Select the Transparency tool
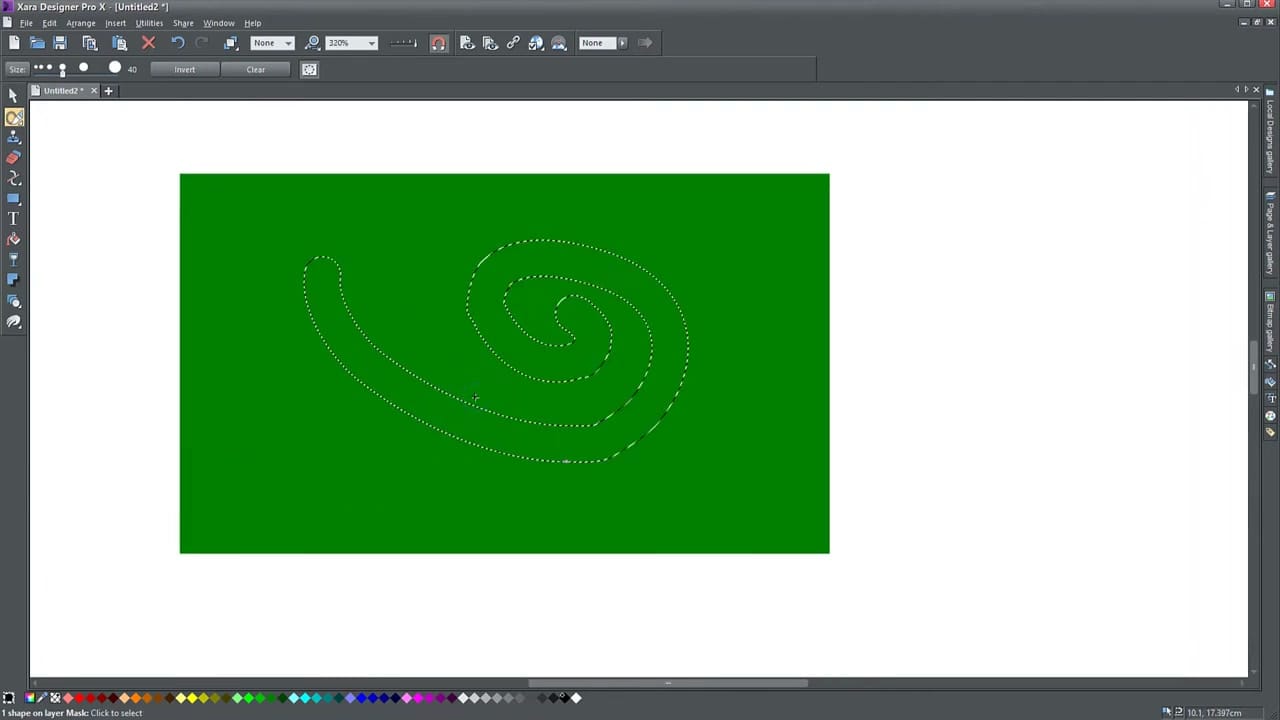This screenshot has height=720, width=1280. 13,257
